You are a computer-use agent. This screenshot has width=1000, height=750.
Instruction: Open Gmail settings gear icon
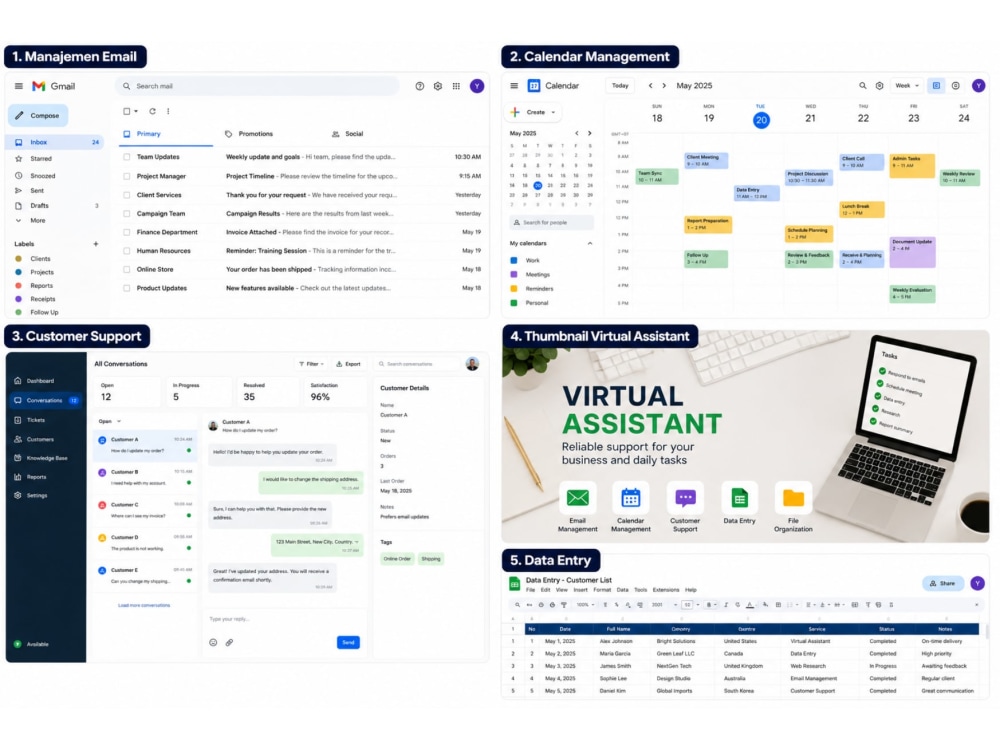tap(438, 86)
